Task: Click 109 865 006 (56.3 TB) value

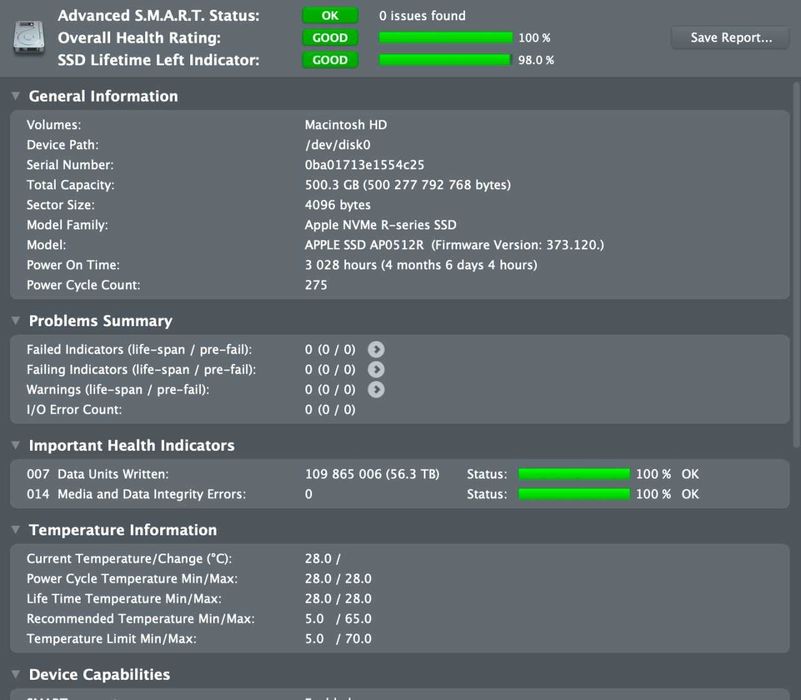Action: (x=372, y=474)
